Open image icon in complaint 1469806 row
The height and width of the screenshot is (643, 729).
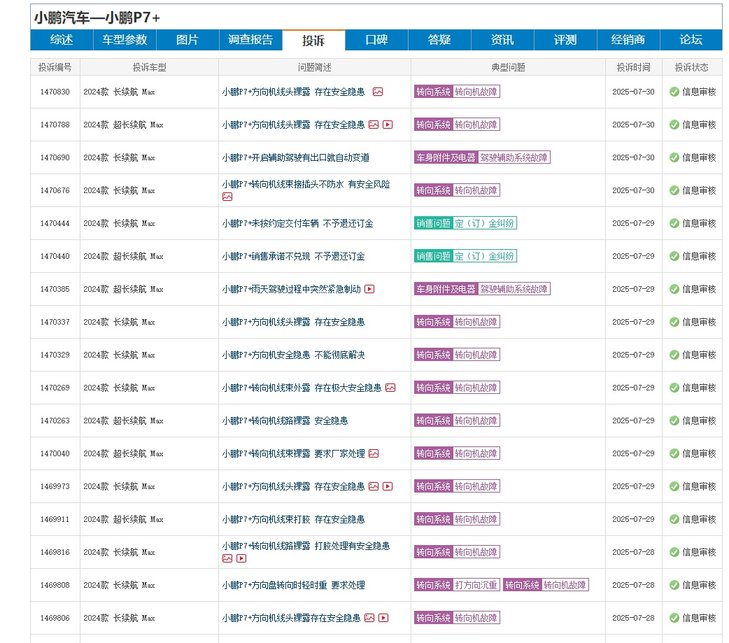click(x=369, y=618)
